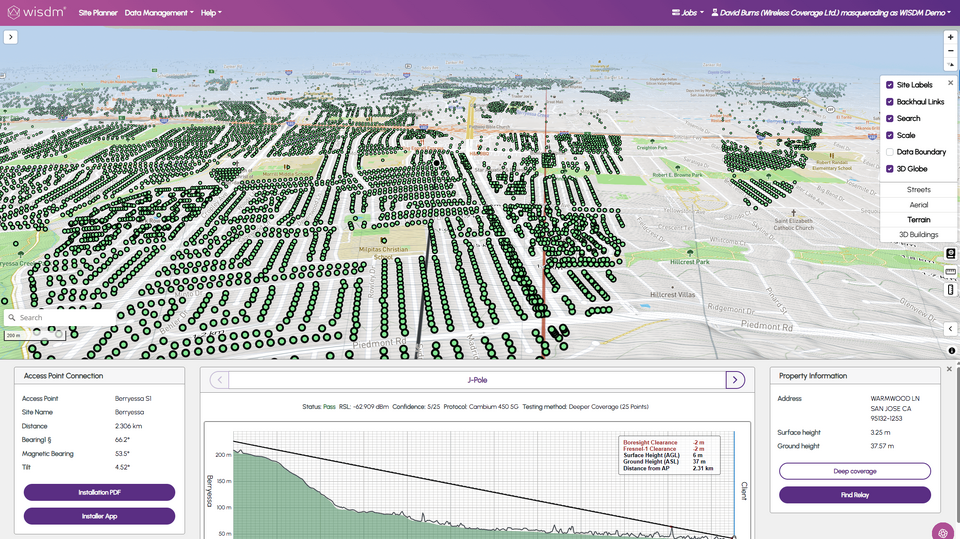Click the Magnetic Bearing value 53.5°
Viewport: 960px width, 539px height.
pyautogui.click(x=122, y=454)
